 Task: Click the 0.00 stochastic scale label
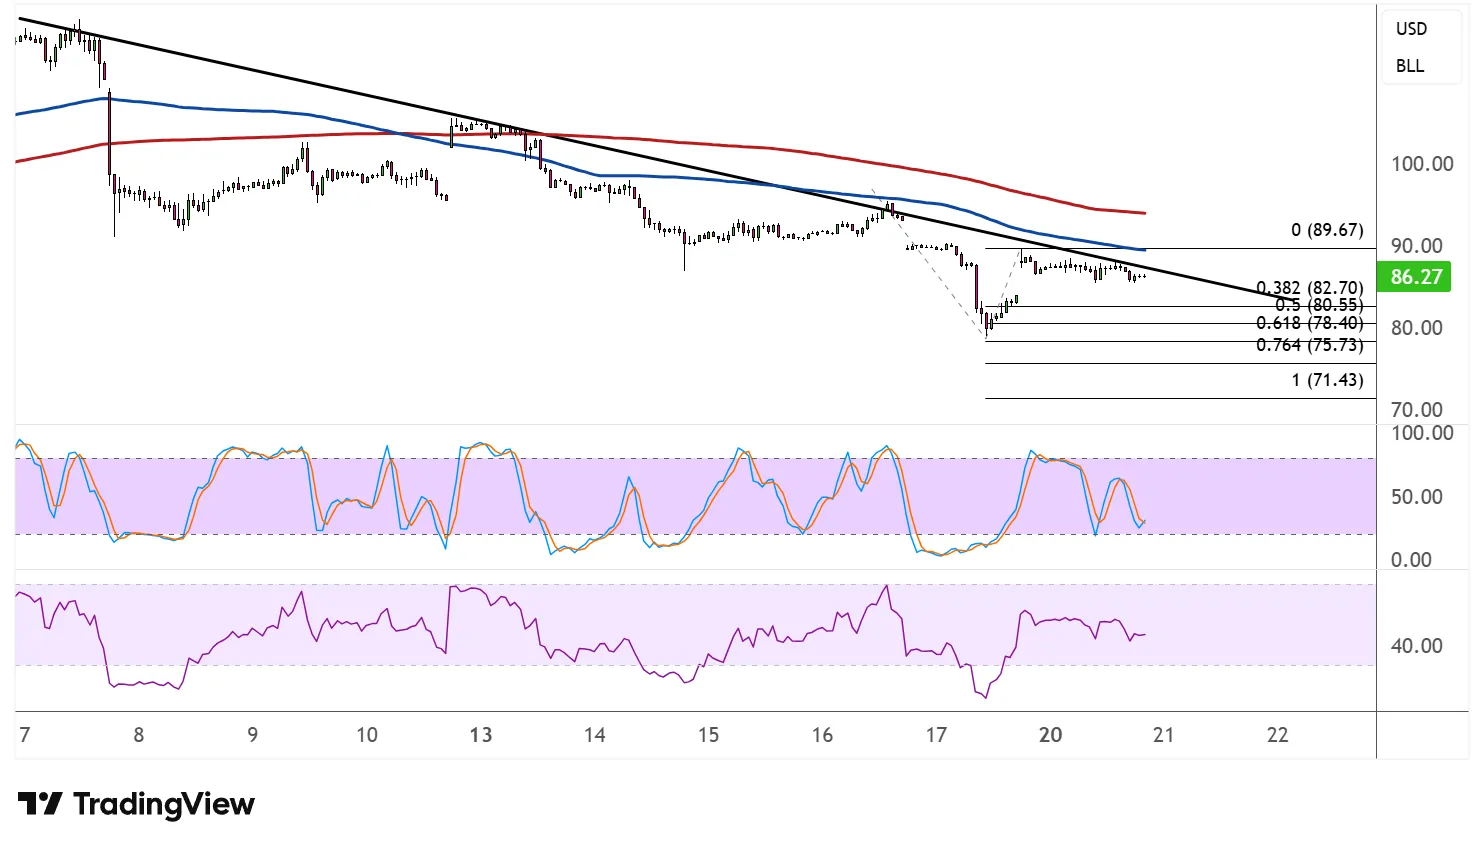point(1411,560)
